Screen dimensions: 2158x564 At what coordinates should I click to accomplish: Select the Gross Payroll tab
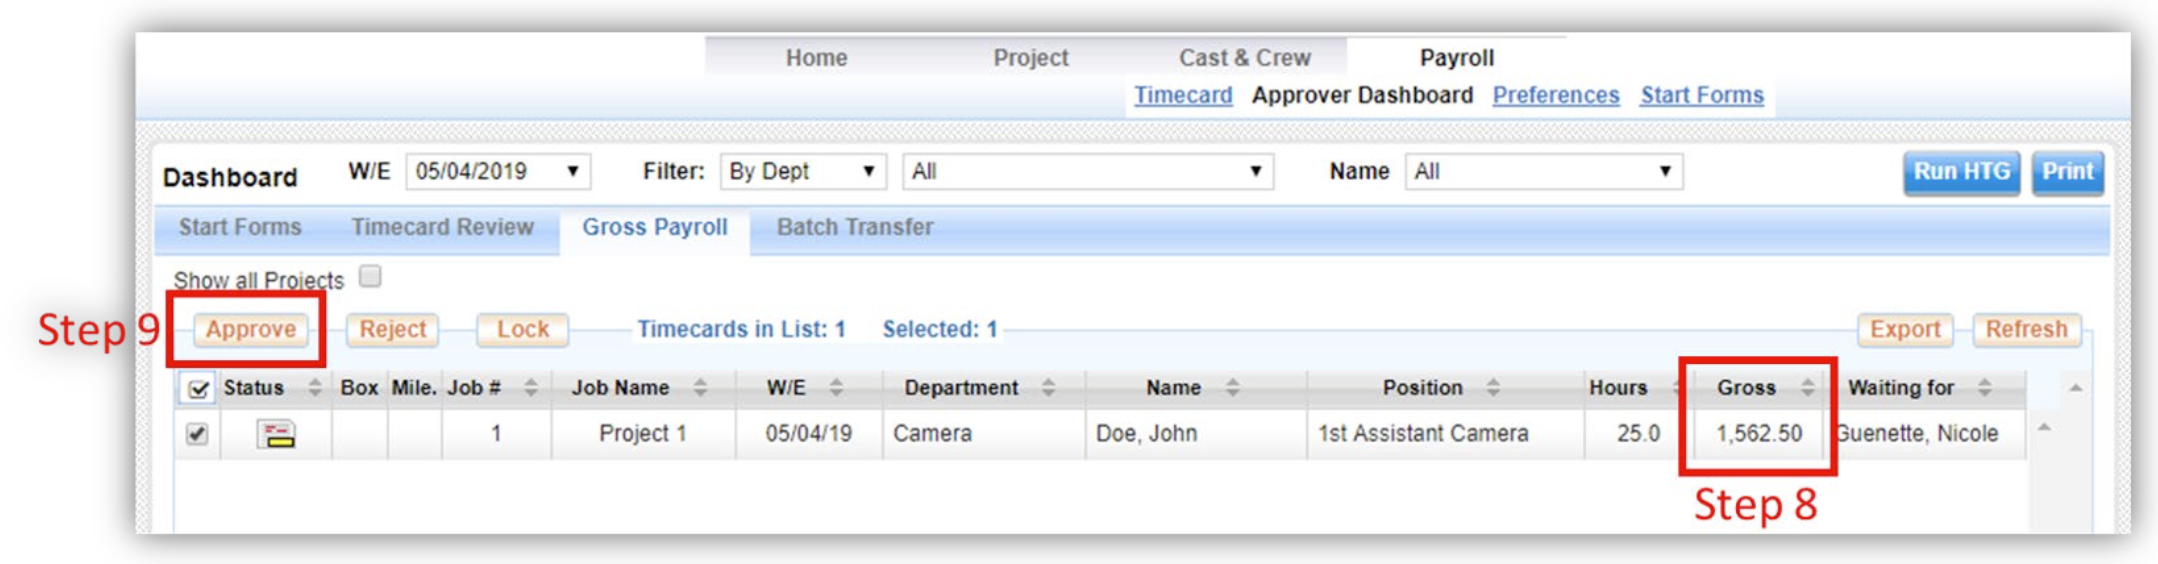pyautogui.click(x=655, y=228)
